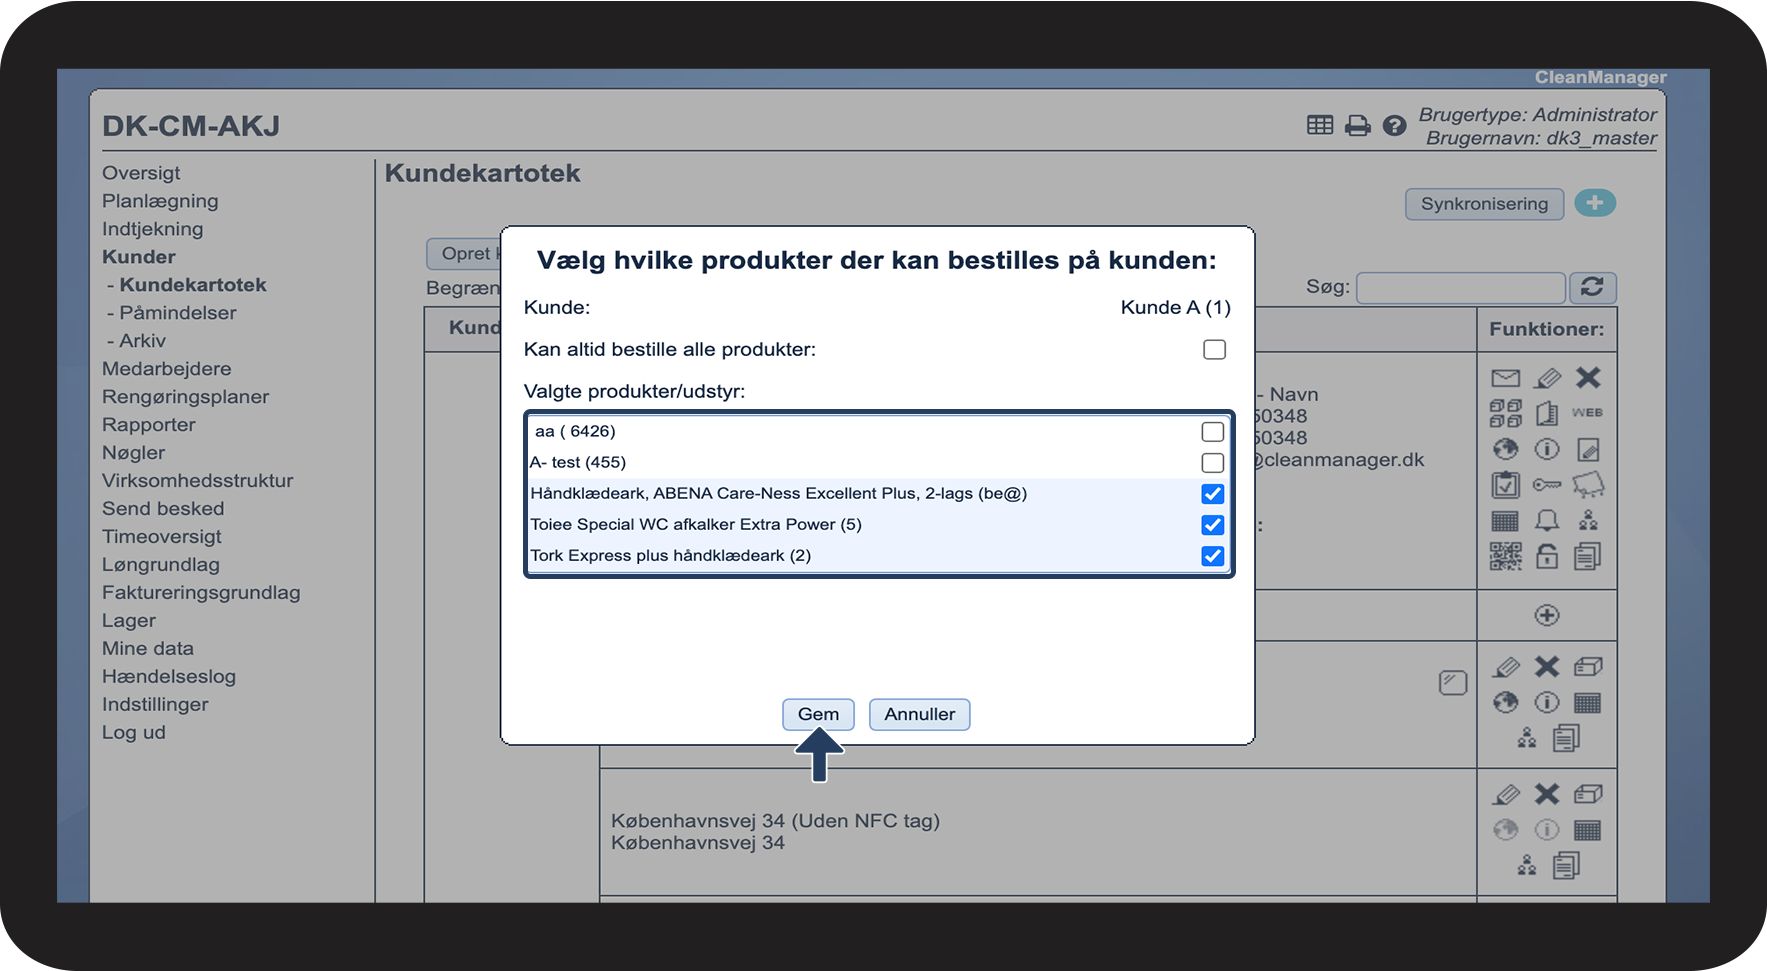Screen dimensions: 1767x971
Task: Go to Nøgler in the sidebar
Action: pyautogui.click(x=133, y=453)
